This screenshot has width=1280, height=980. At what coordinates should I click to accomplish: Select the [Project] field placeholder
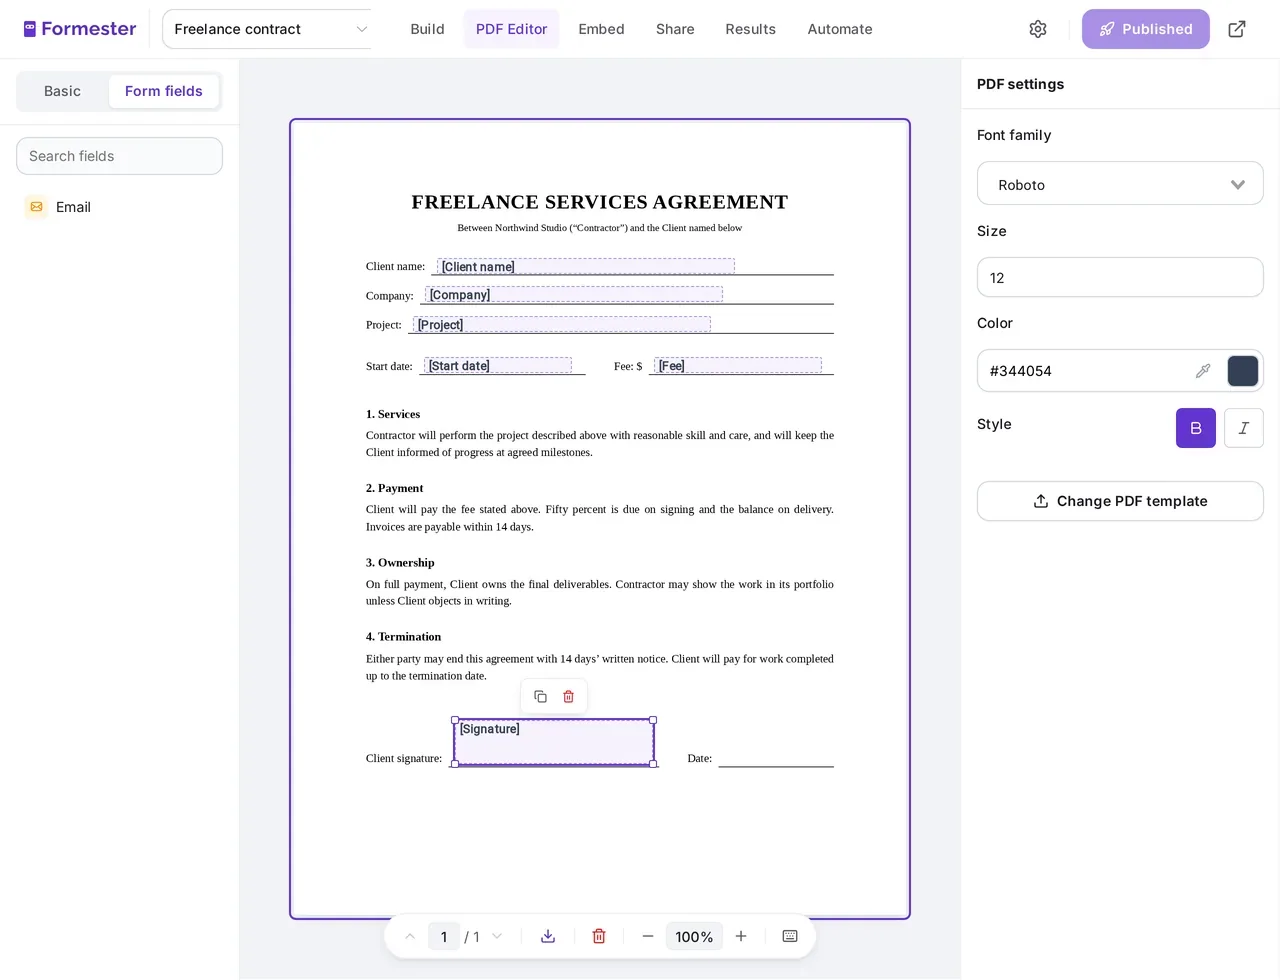point(562,324)
